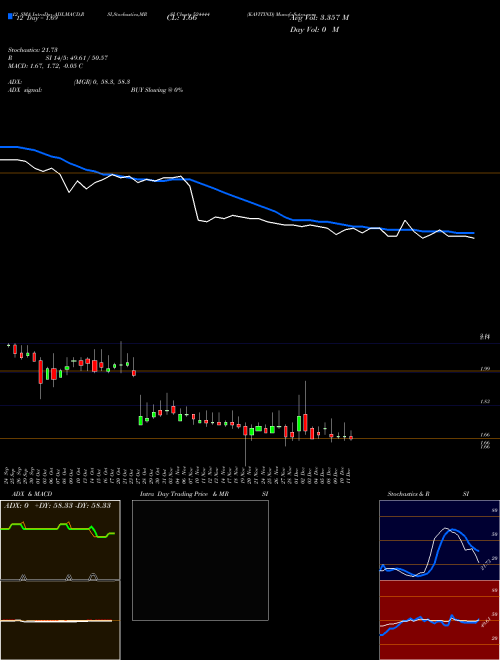Click the tall red candle with the highest wick in early December
Screen dimensions: 500x660
pos(305,423)
